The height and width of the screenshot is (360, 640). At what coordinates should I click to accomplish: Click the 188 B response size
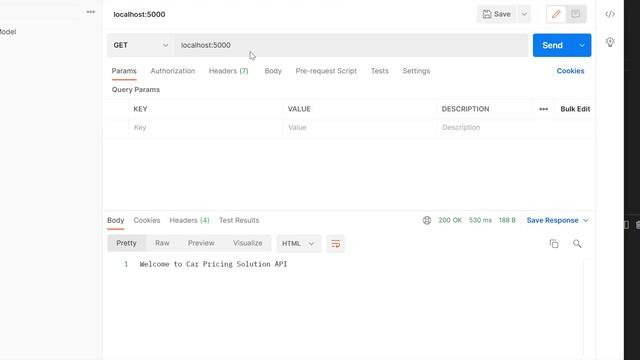pos(507,220)
